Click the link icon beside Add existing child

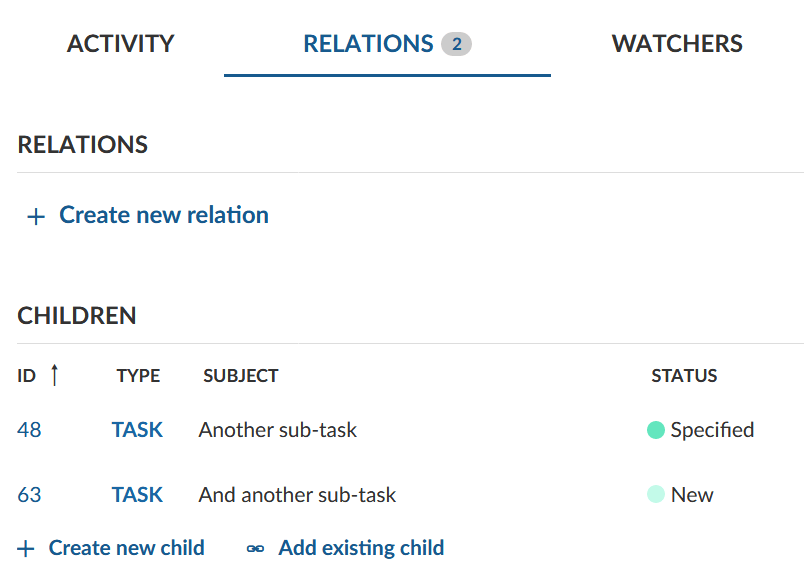point(256,549)
